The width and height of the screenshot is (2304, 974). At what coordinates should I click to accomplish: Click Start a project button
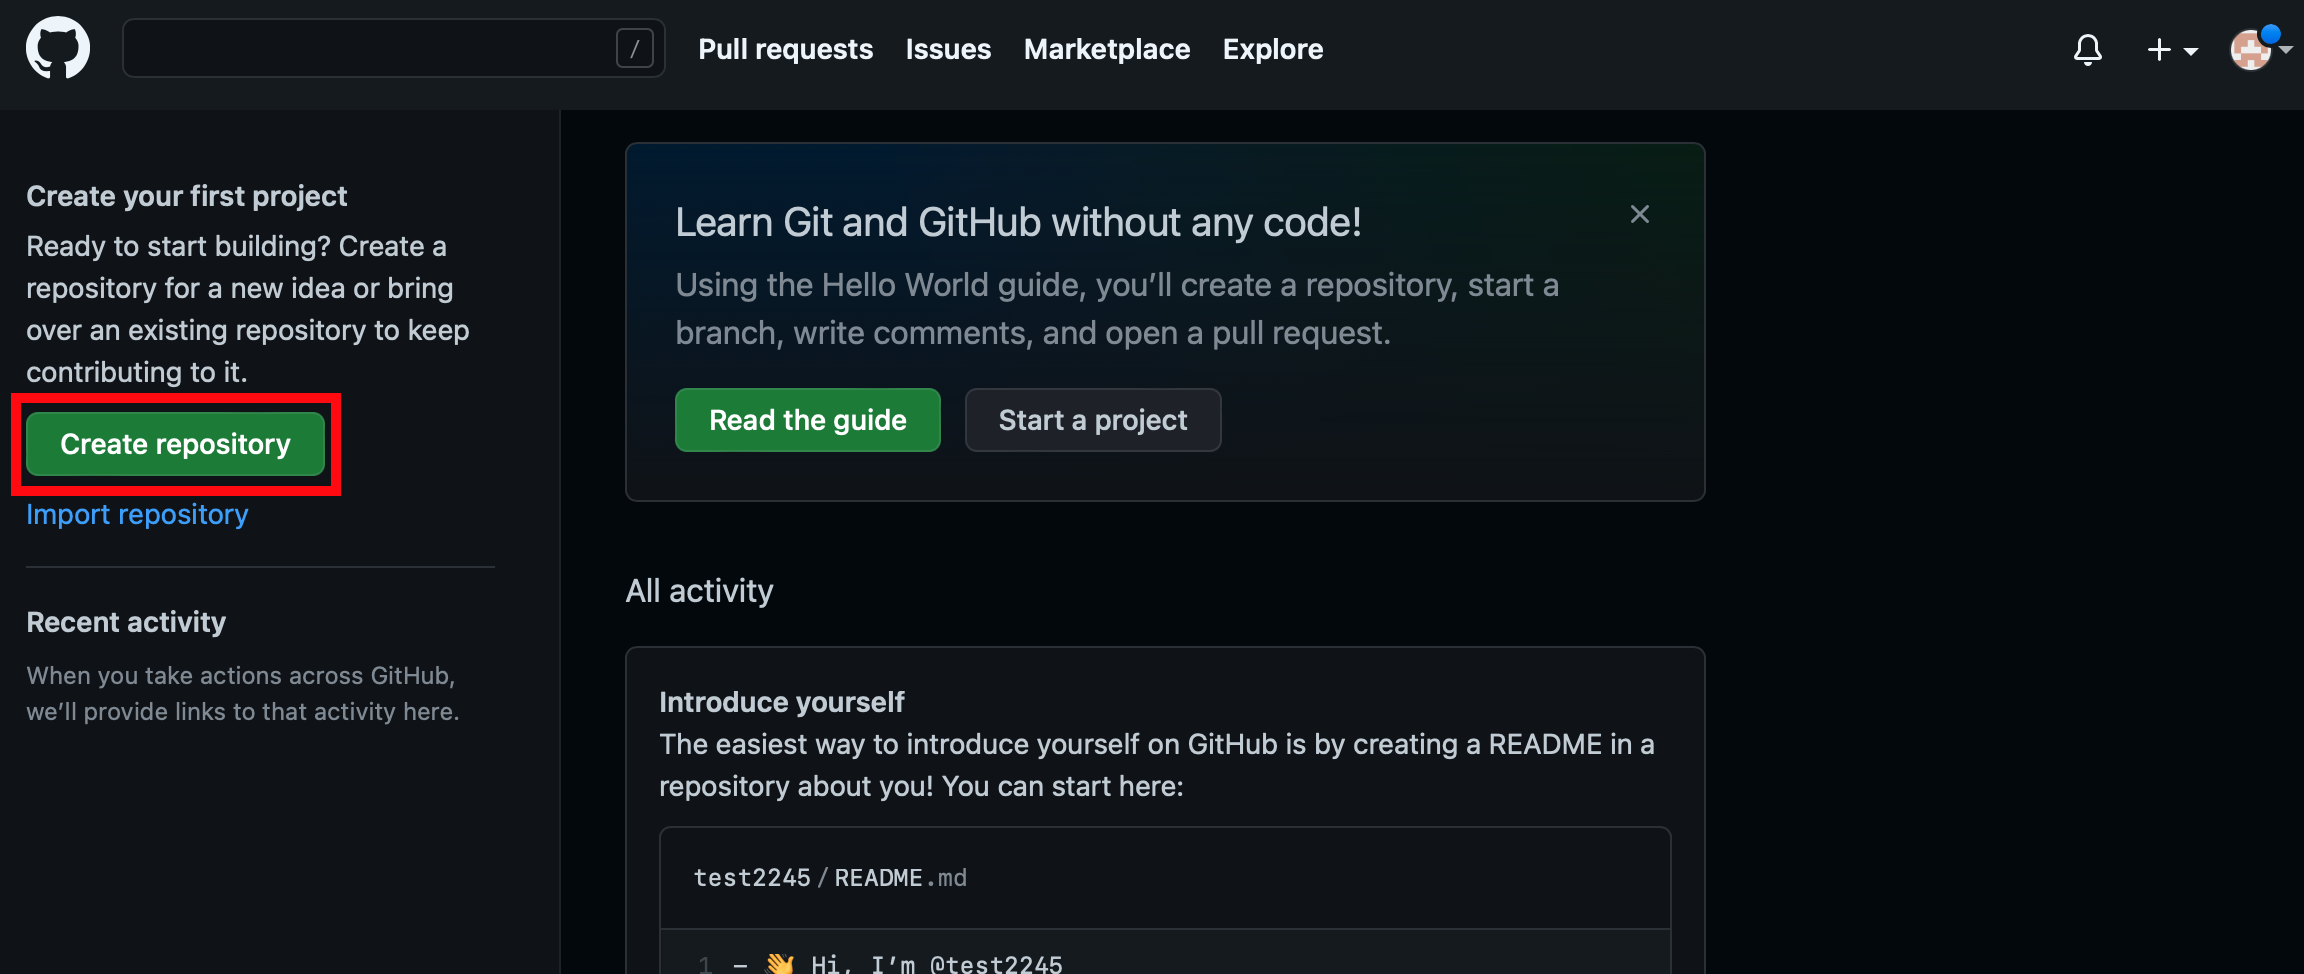click(1093, 420)
